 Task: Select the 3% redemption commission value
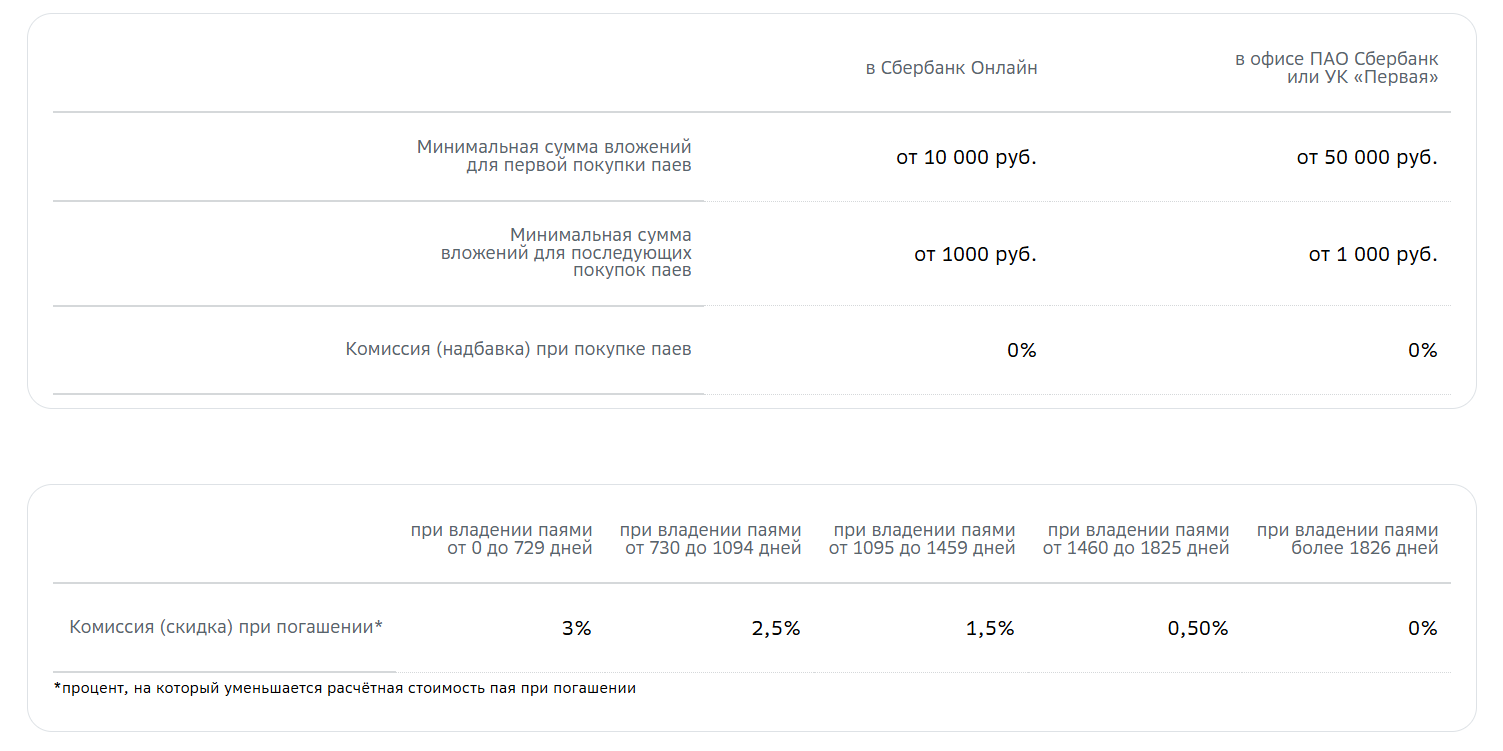576,628
